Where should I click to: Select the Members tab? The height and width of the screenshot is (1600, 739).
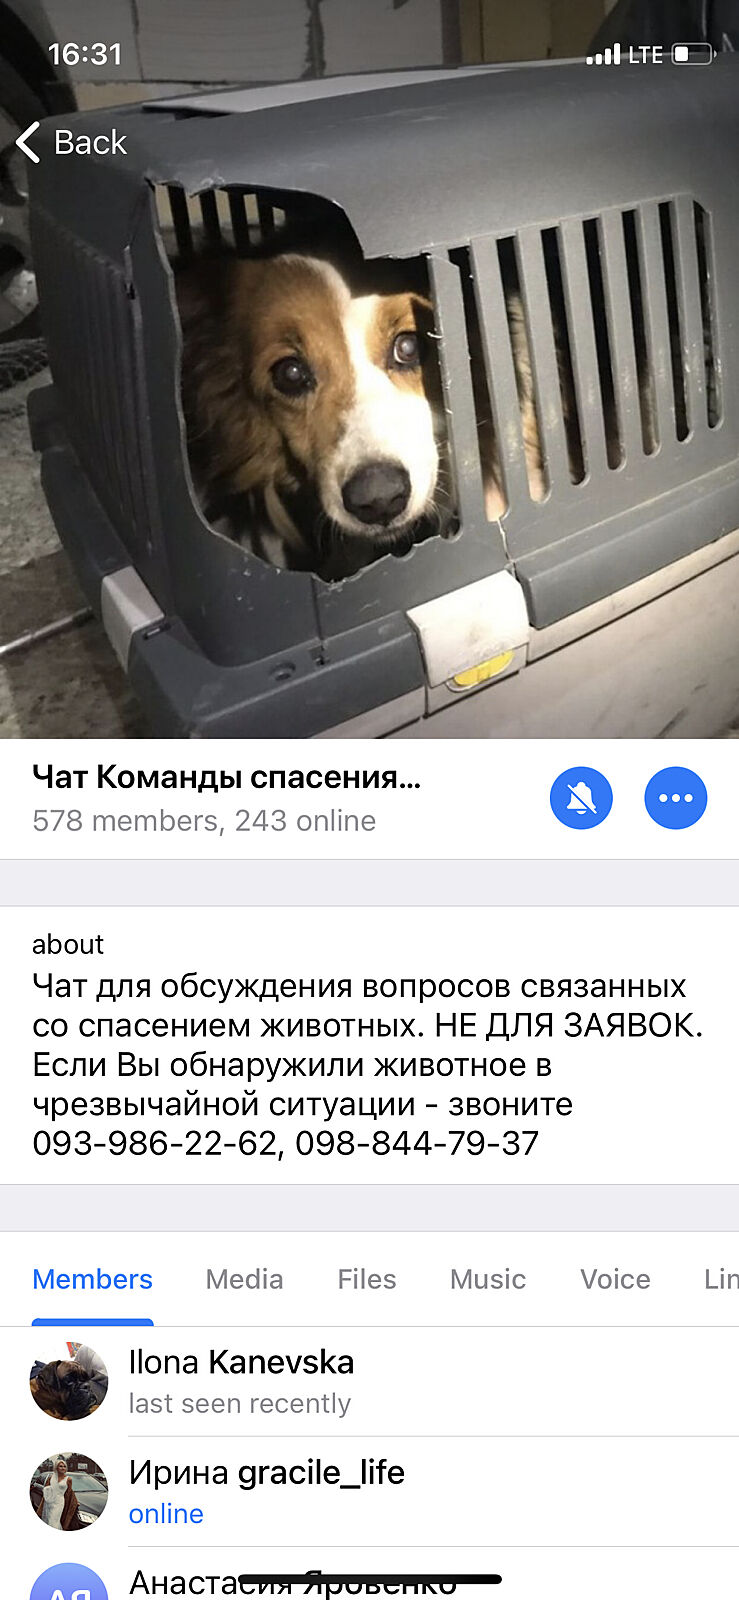92,1279
